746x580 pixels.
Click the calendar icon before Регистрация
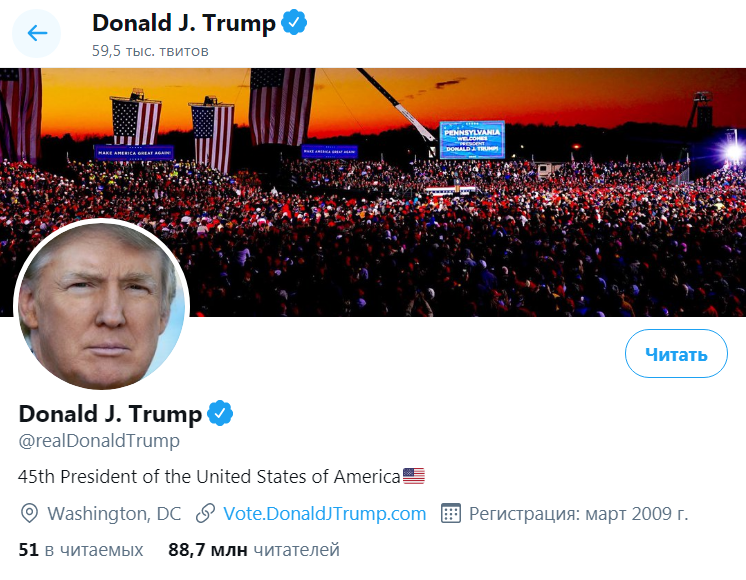[x=451, y=514]
